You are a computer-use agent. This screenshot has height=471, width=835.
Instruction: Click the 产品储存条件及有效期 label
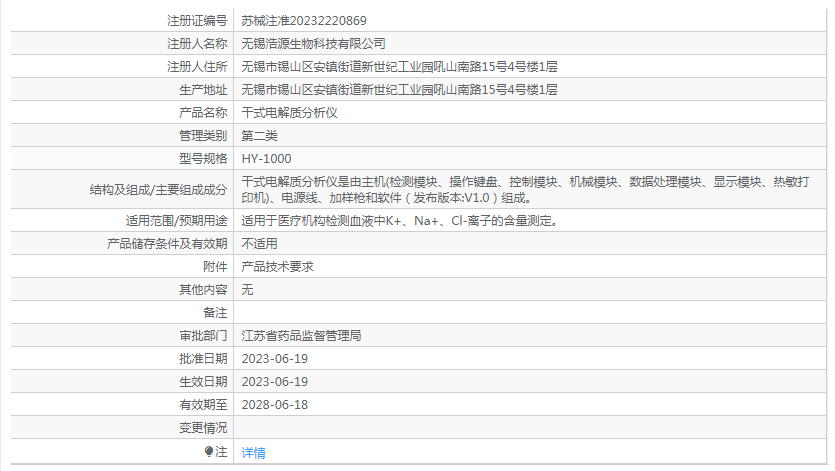click(x=167, y=243)
